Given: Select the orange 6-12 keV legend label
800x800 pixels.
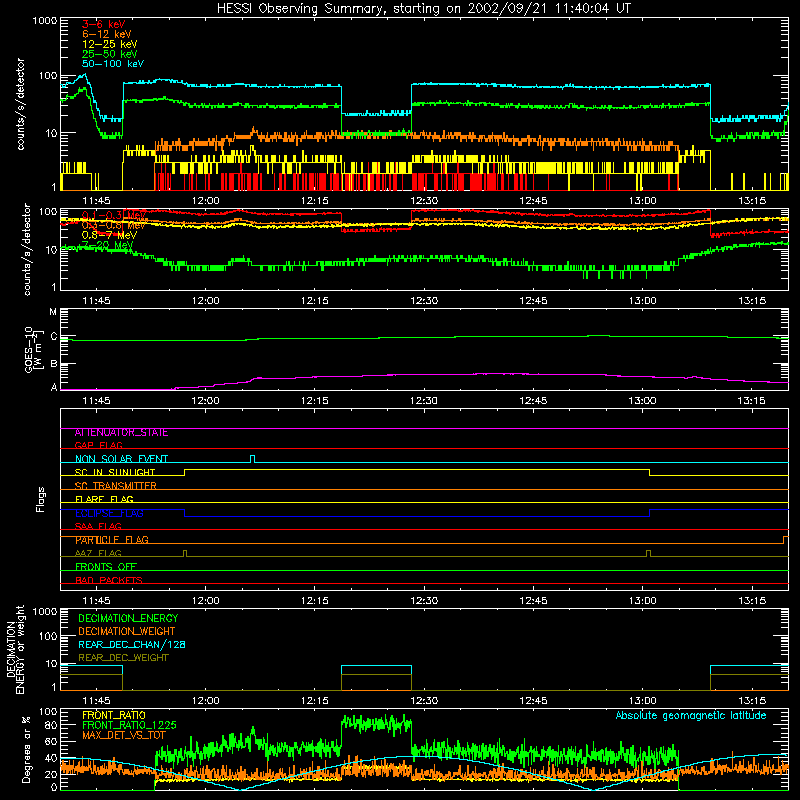Looking at the screenshot, I should coord(106,34).
